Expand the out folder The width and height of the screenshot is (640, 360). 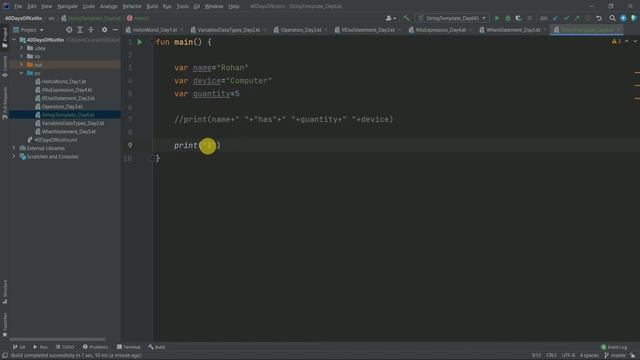coord(22,64)
